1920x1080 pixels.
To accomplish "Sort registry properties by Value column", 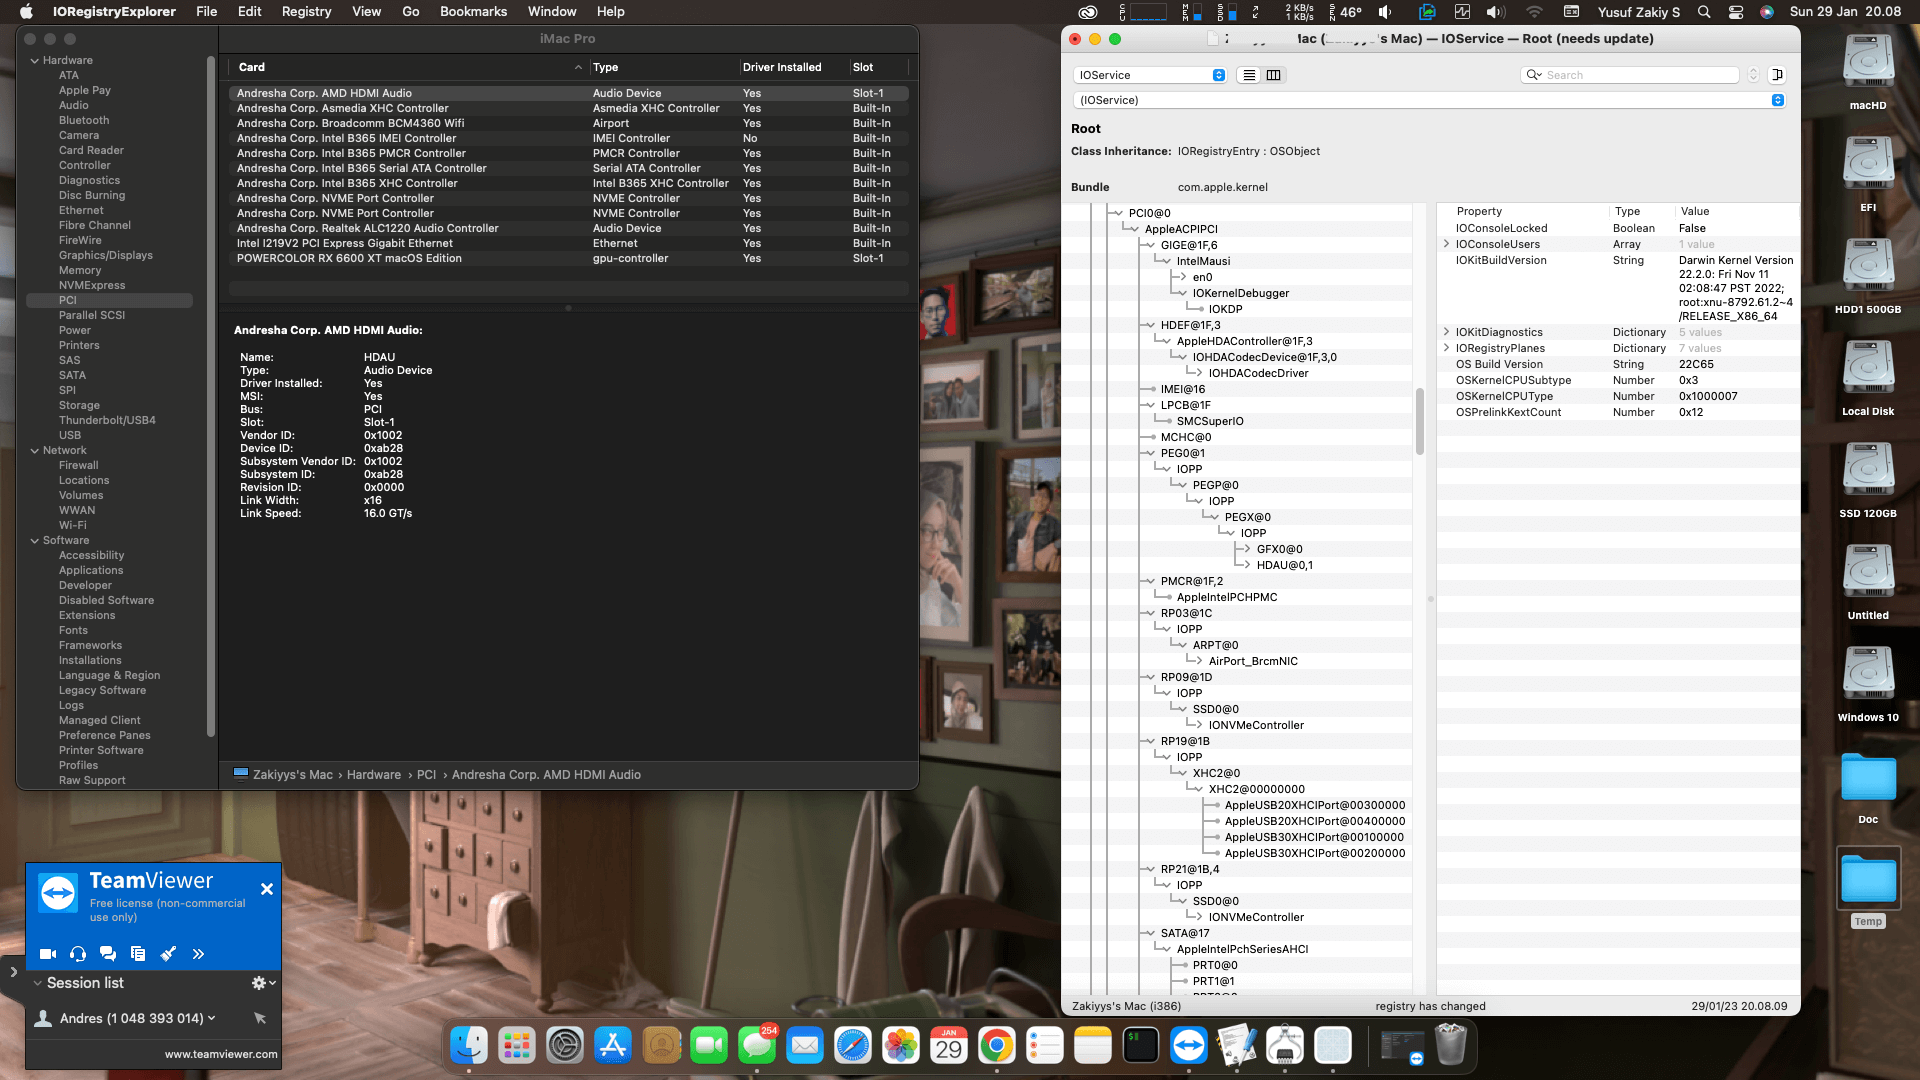I will click(x=1735, y=211).
